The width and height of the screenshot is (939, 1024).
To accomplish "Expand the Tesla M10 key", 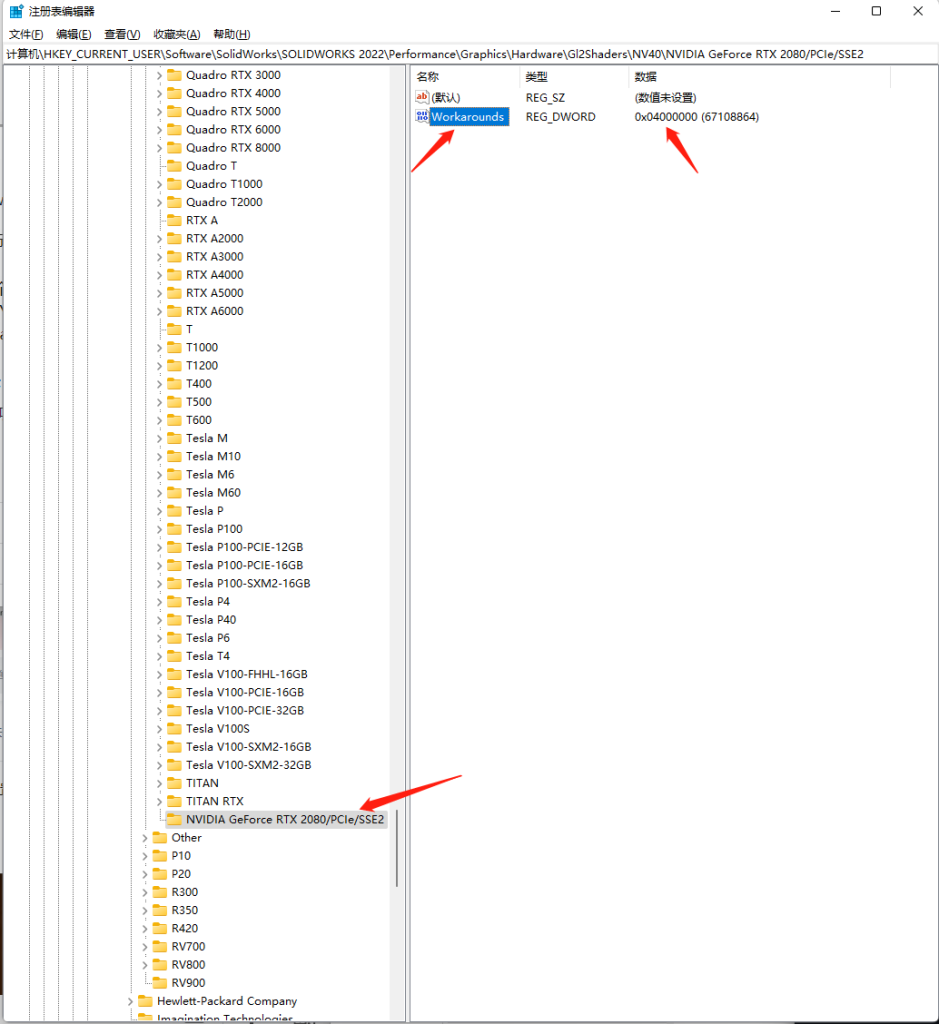I will coord(159,456).
